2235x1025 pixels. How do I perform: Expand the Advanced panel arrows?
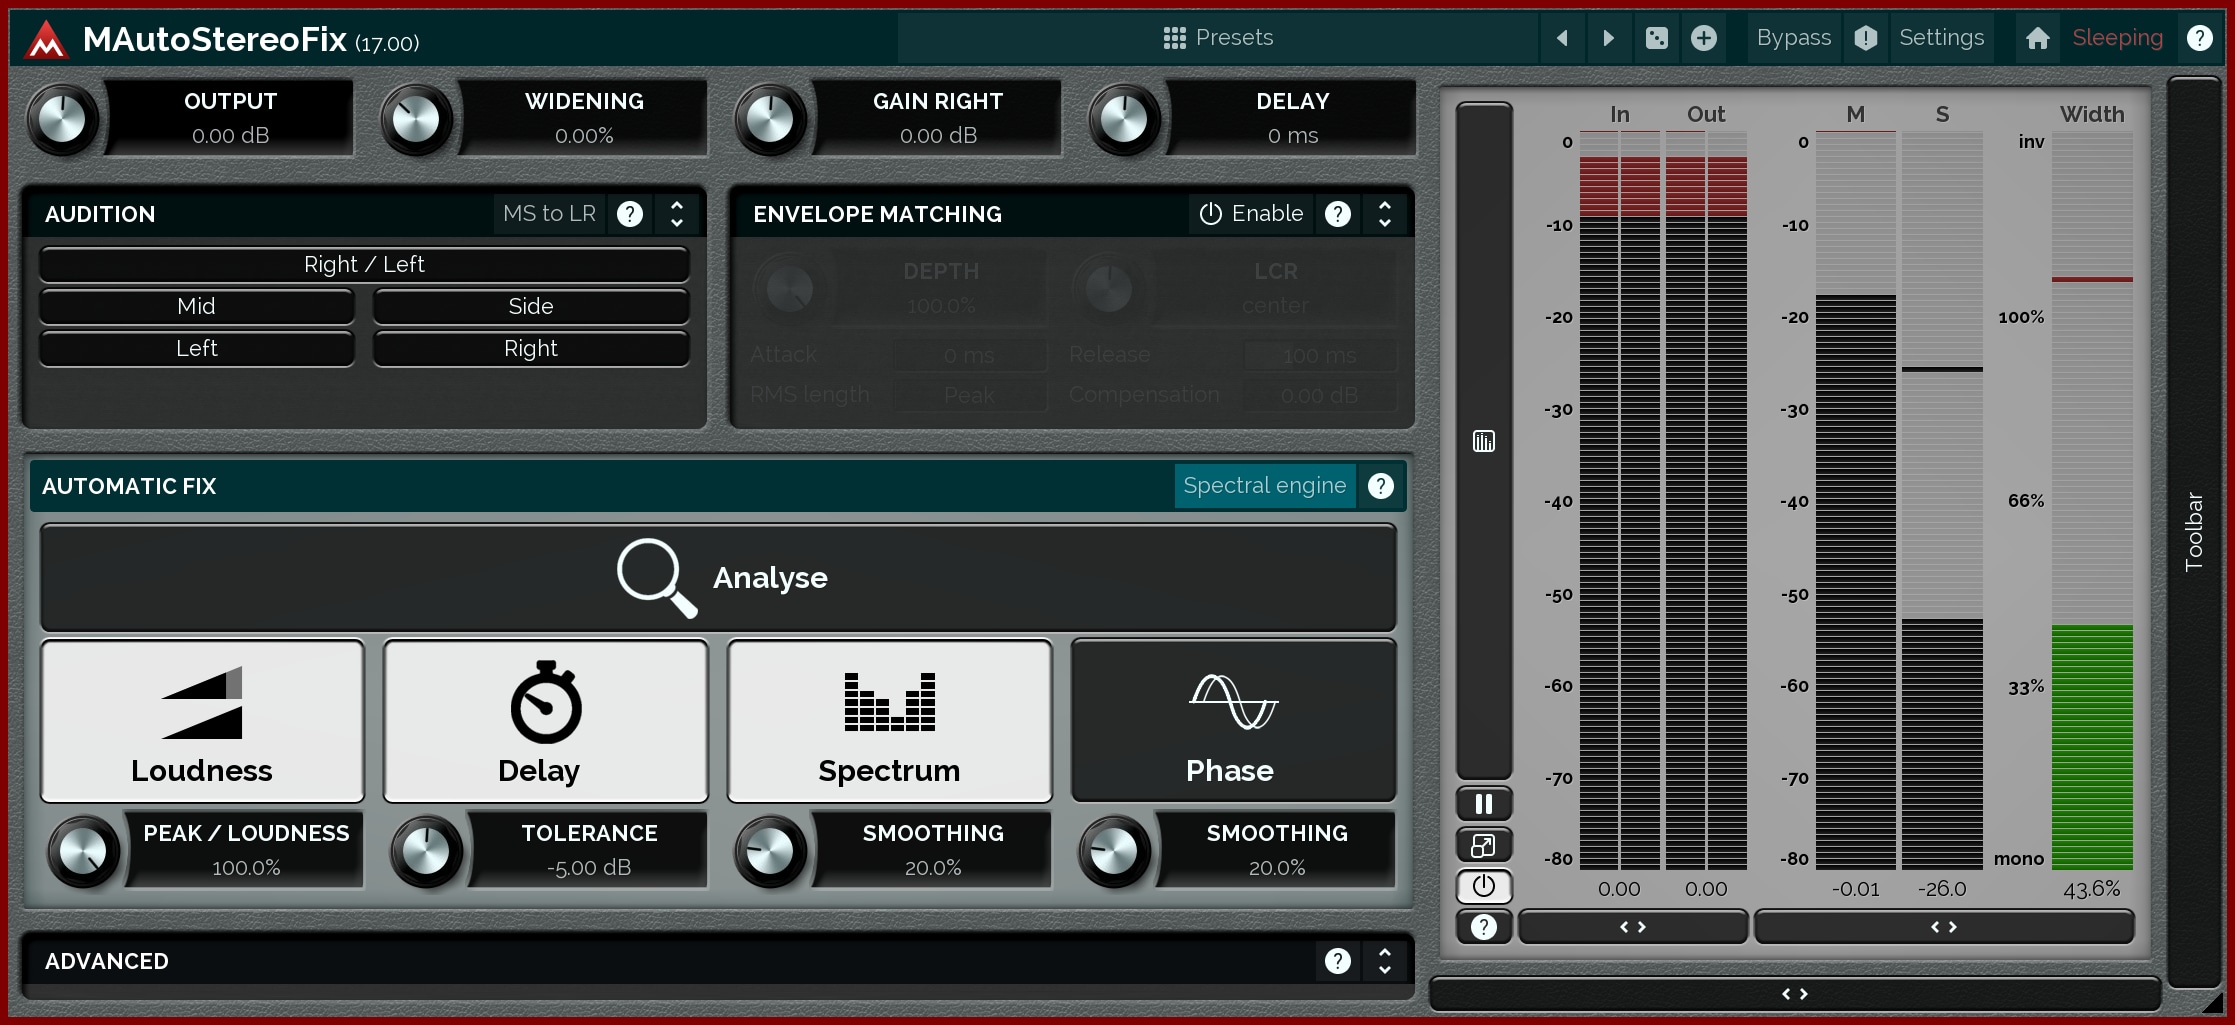coord(1384,961)
